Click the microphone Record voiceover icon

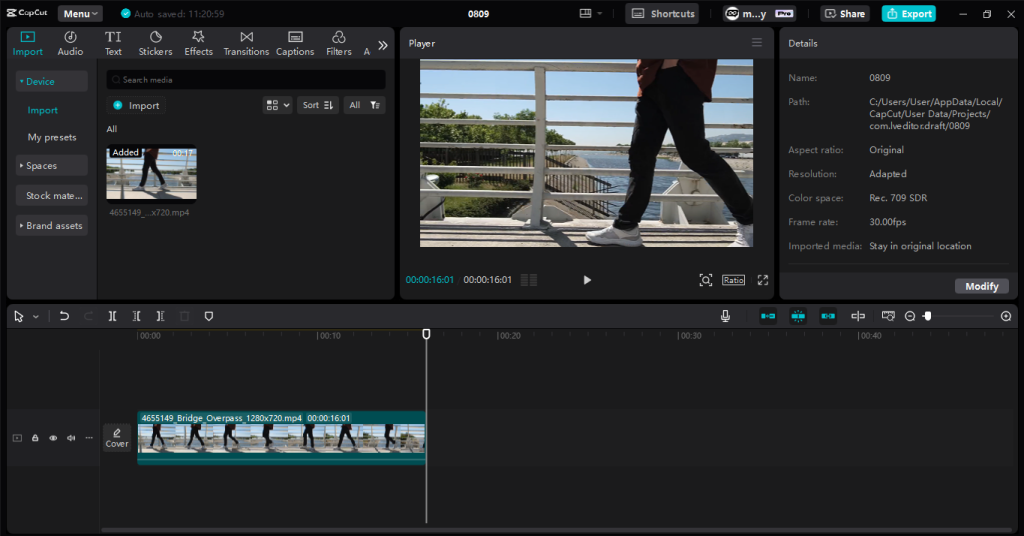click(725, 316)
